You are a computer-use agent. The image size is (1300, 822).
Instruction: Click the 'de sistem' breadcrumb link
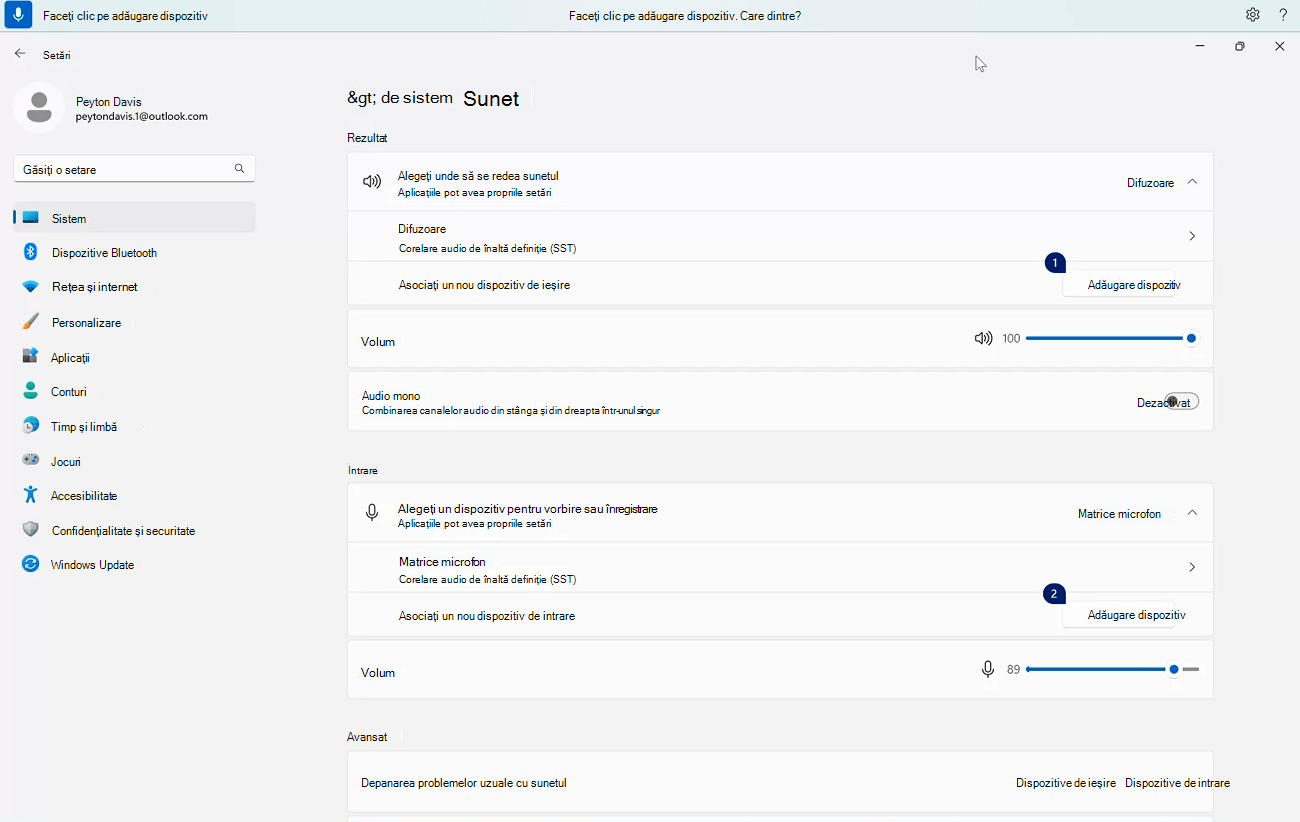(x=417, y=98)
